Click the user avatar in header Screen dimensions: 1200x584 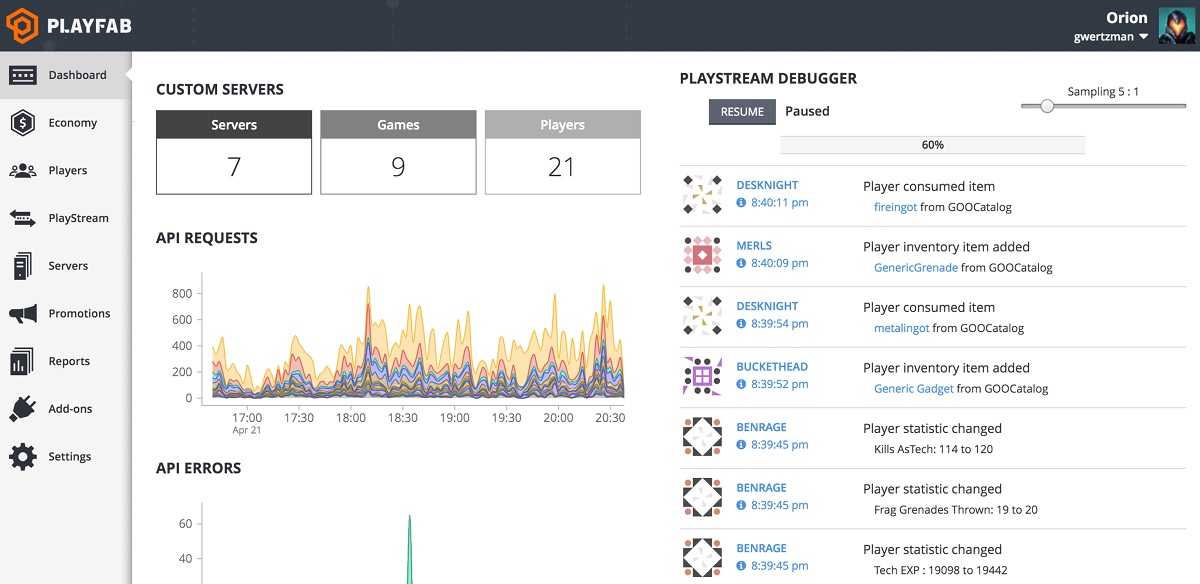(x=1176, y=26)
